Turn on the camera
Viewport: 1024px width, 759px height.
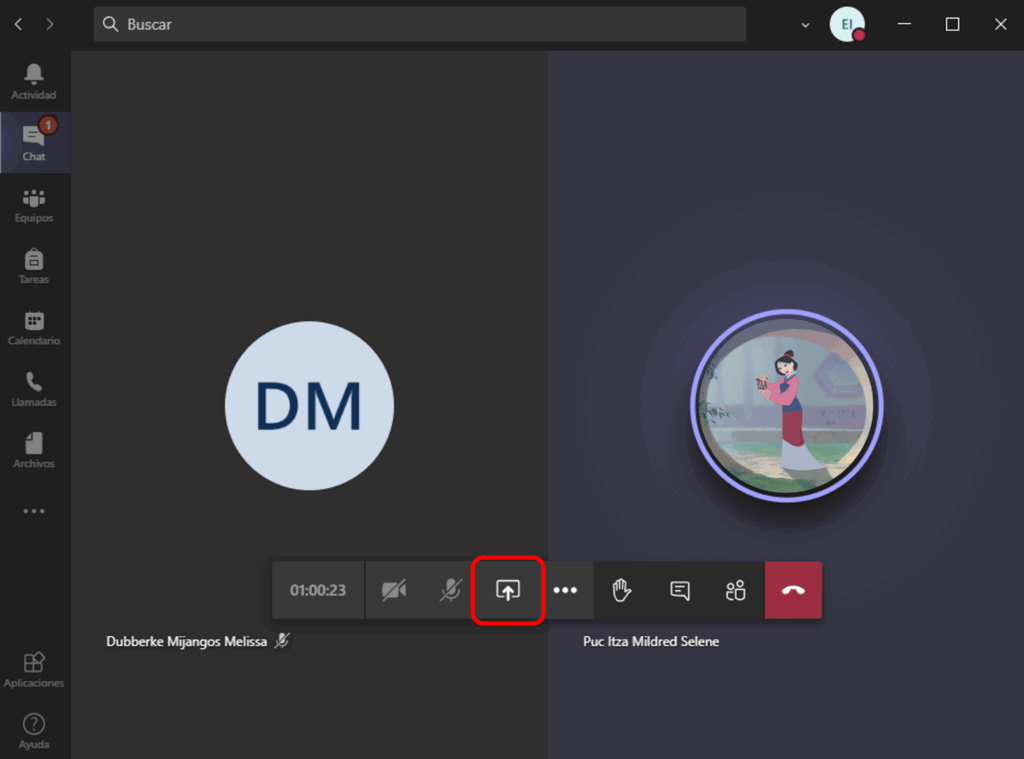tap(394, 590)
